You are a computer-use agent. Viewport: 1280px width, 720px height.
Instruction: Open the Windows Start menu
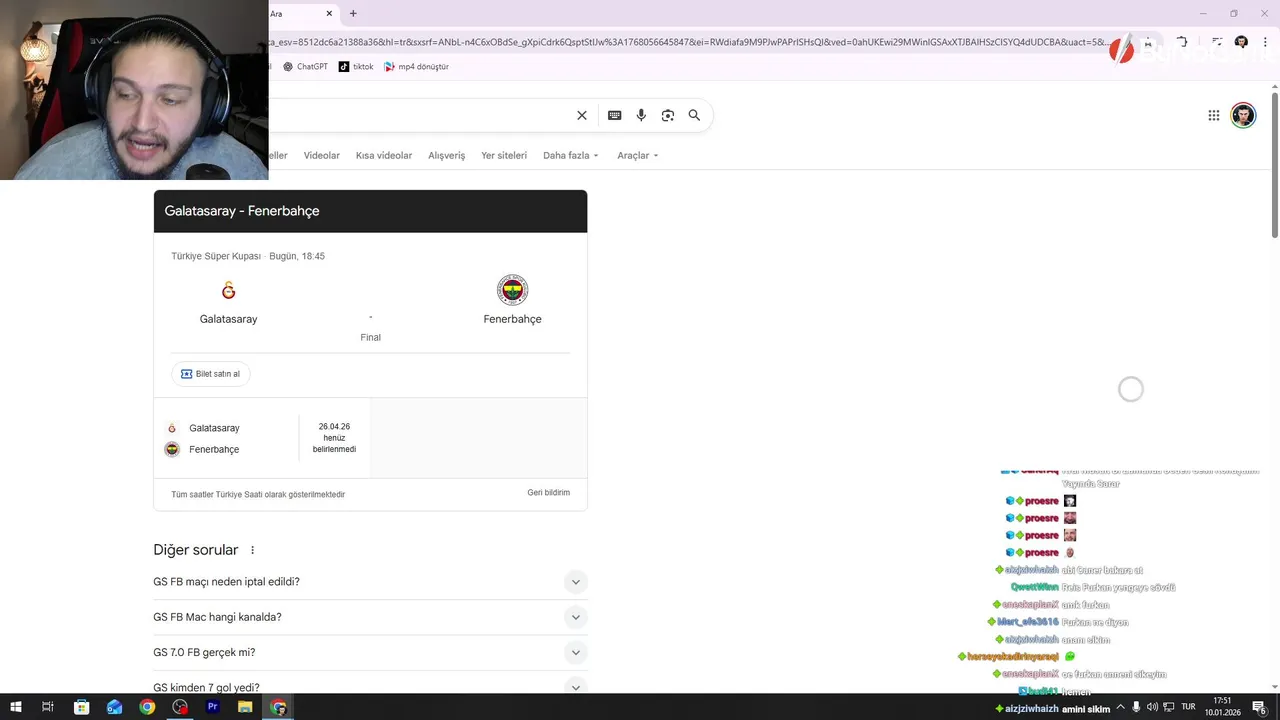[15, 707]
